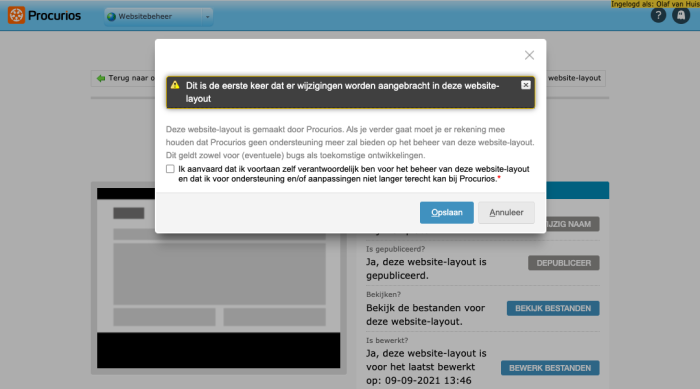
Task: Click the Bewerk bestanden button
Action: (x=550, y=368)
